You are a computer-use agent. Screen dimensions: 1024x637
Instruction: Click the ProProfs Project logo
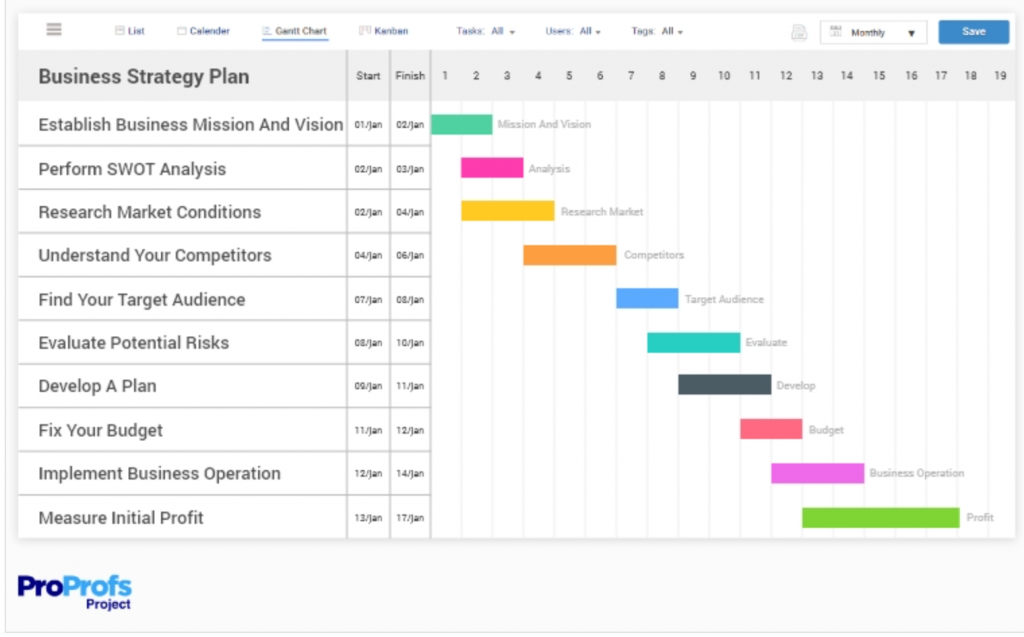point(74,592)
